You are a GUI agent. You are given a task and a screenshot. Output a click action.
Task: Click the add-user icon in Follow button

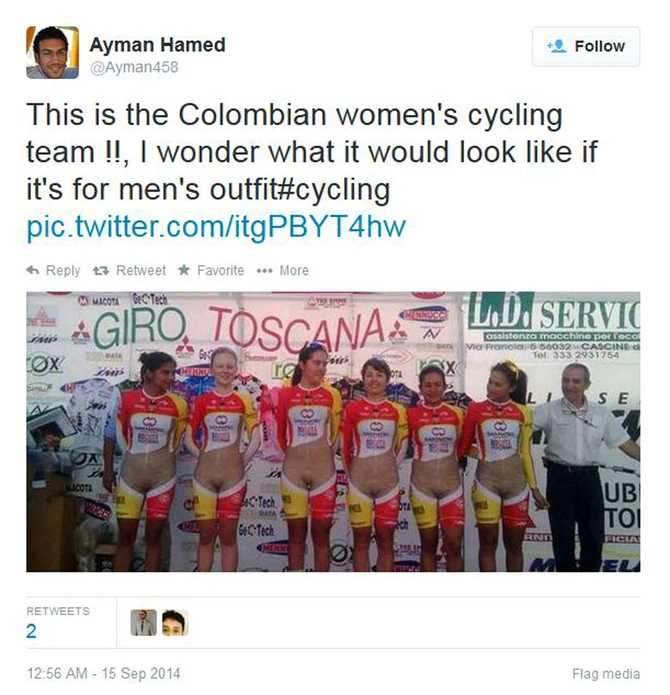(x=556, y=46)
